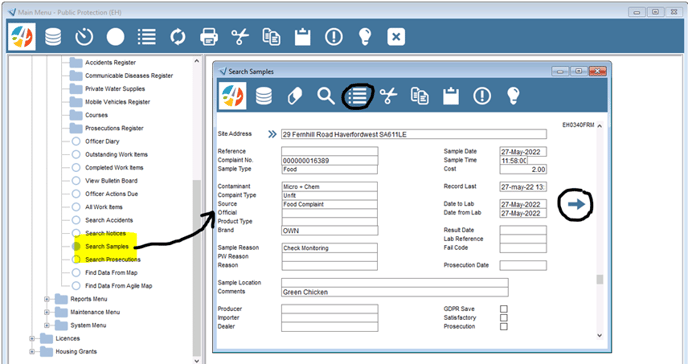Click the refresh arrows icon in main toolbar

[x=178, y=37]
